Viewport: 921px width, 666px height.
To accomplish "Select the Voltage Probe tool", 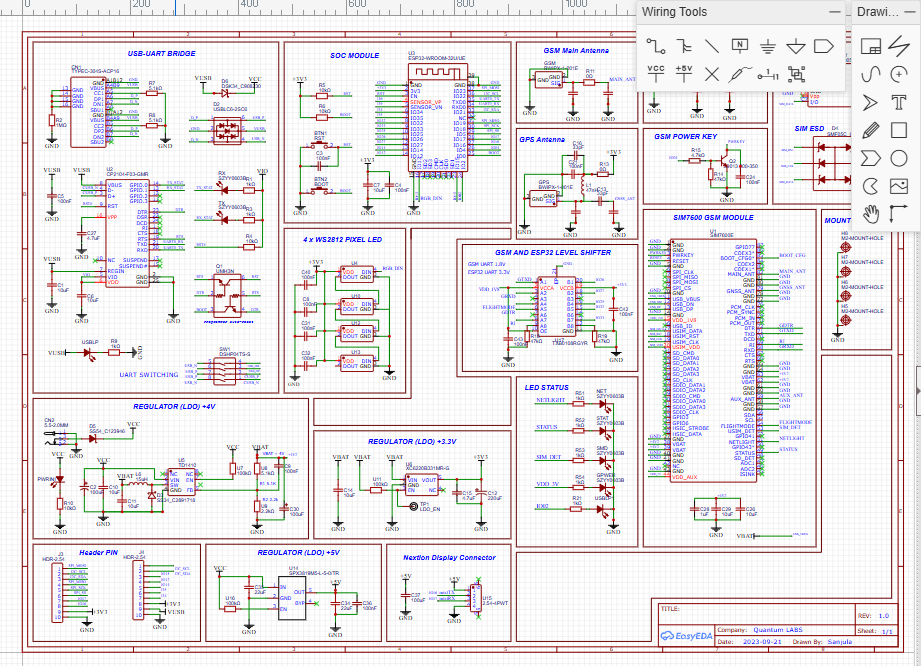I will point(740,74).
